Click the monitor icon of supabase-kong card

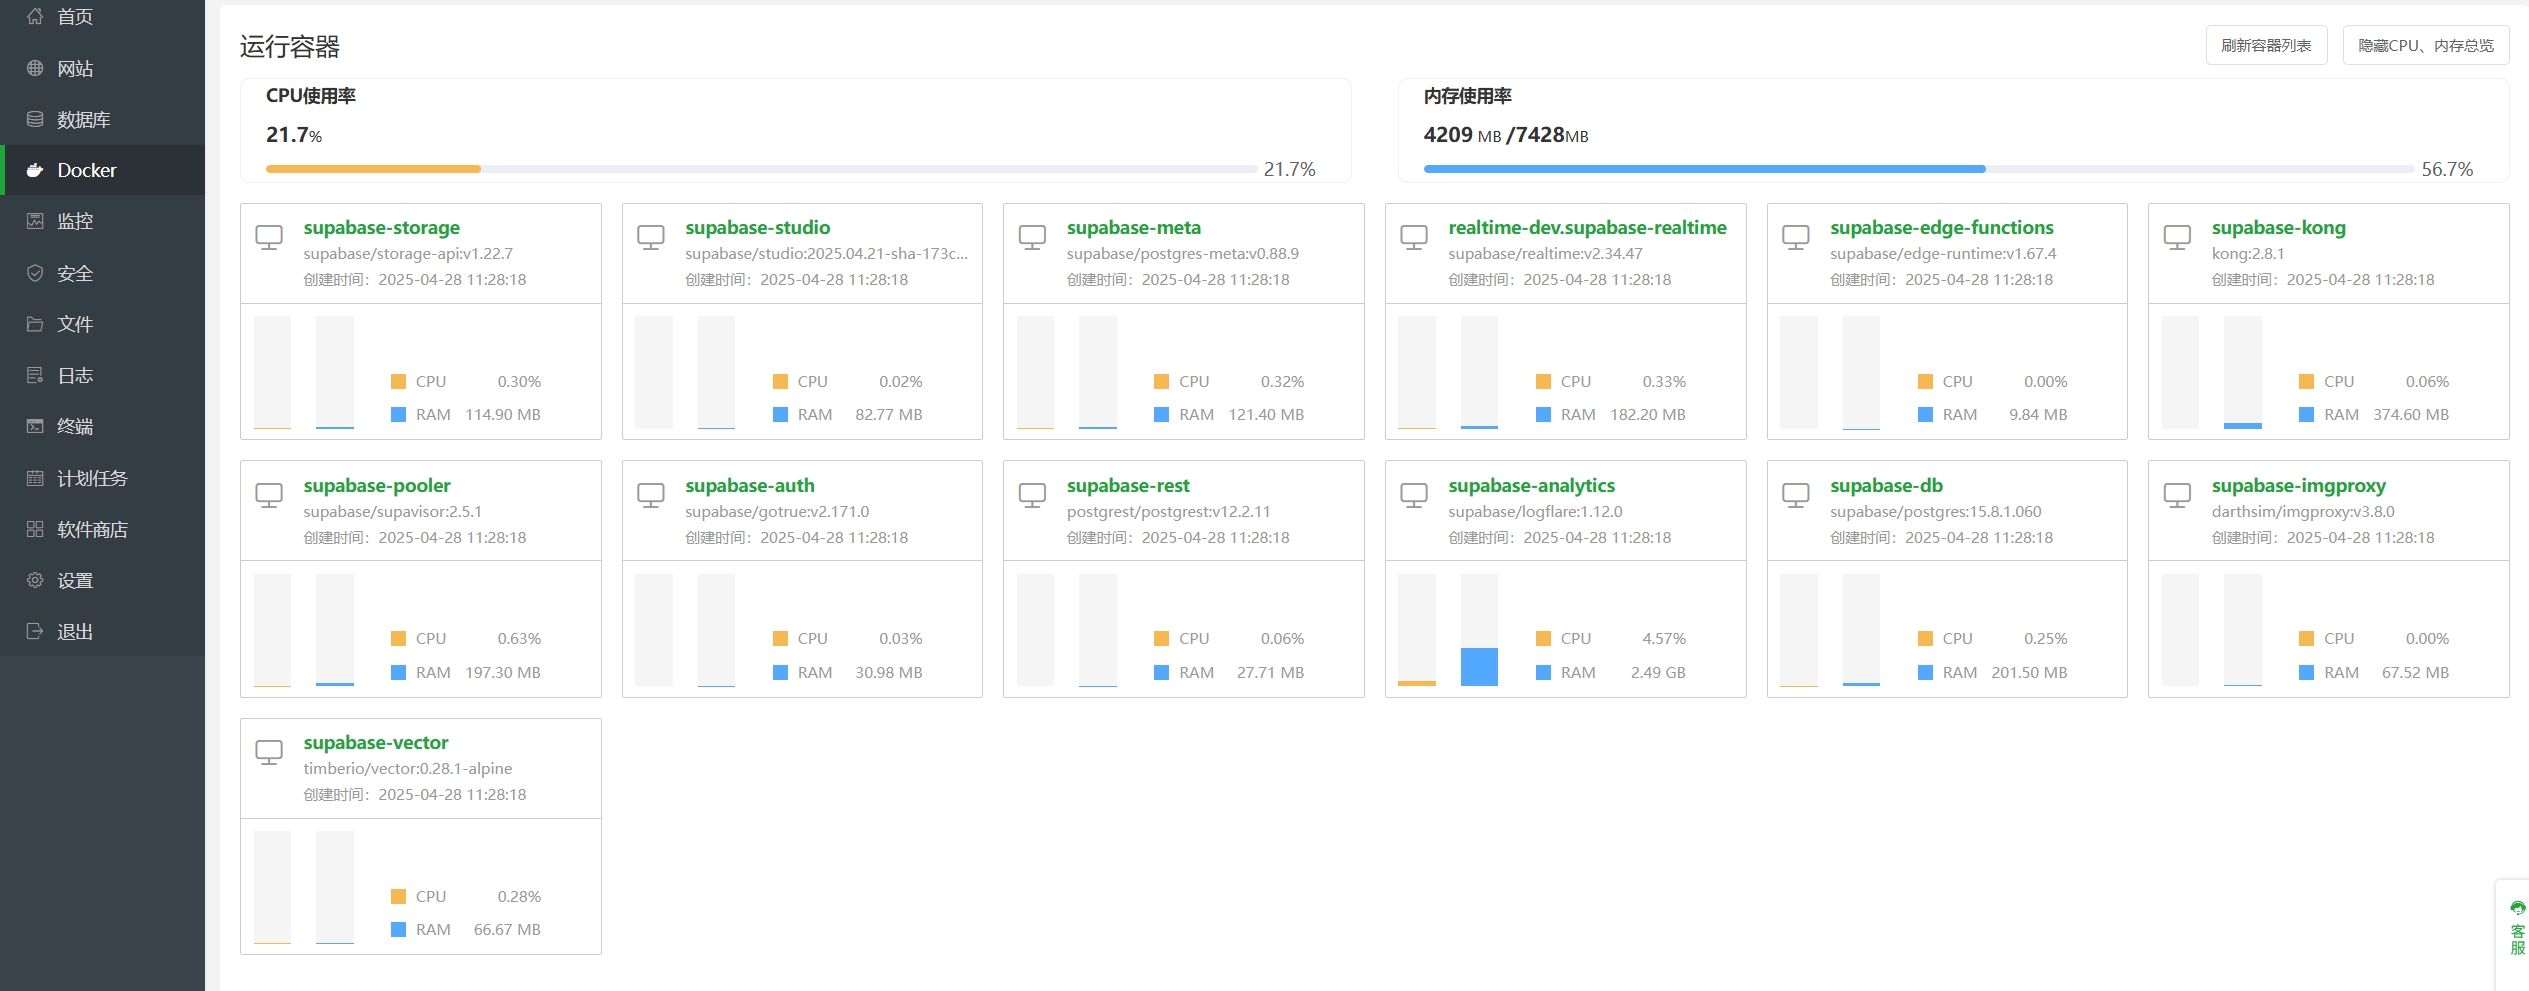[x=2177, y=237]
